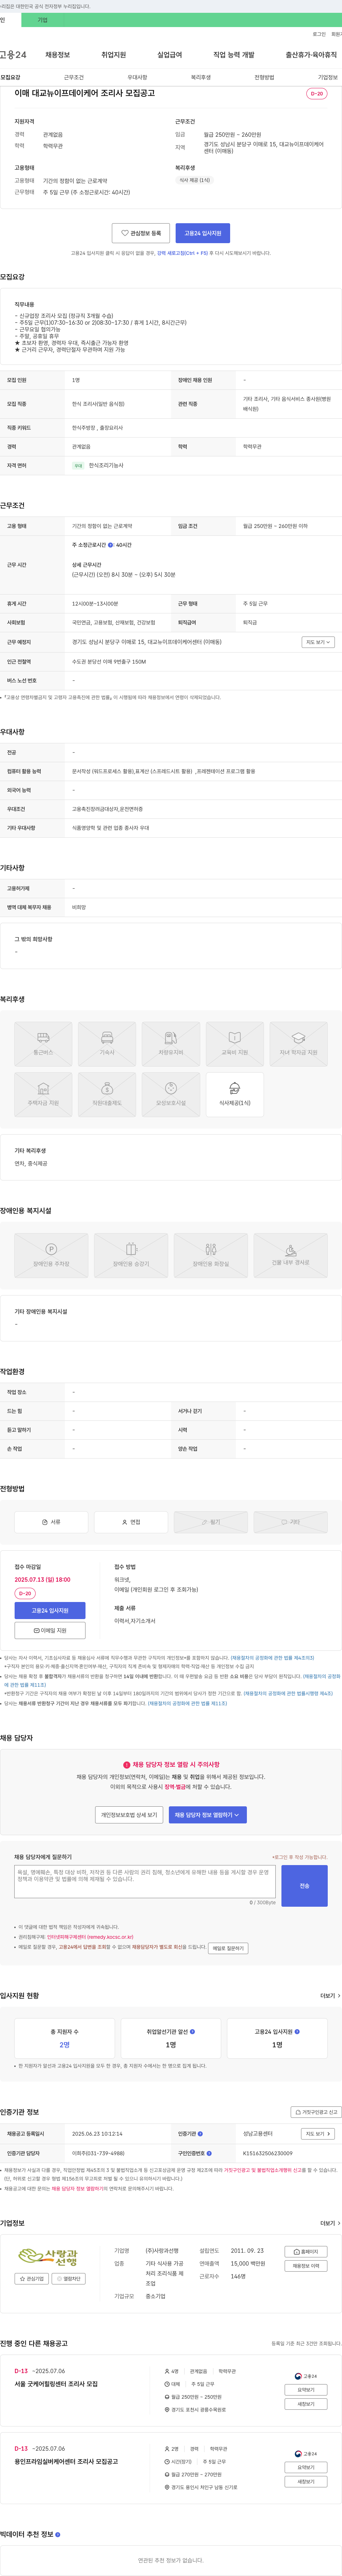Focus the 채용 담당자에게 질문하기 text box

(145, 1881)
